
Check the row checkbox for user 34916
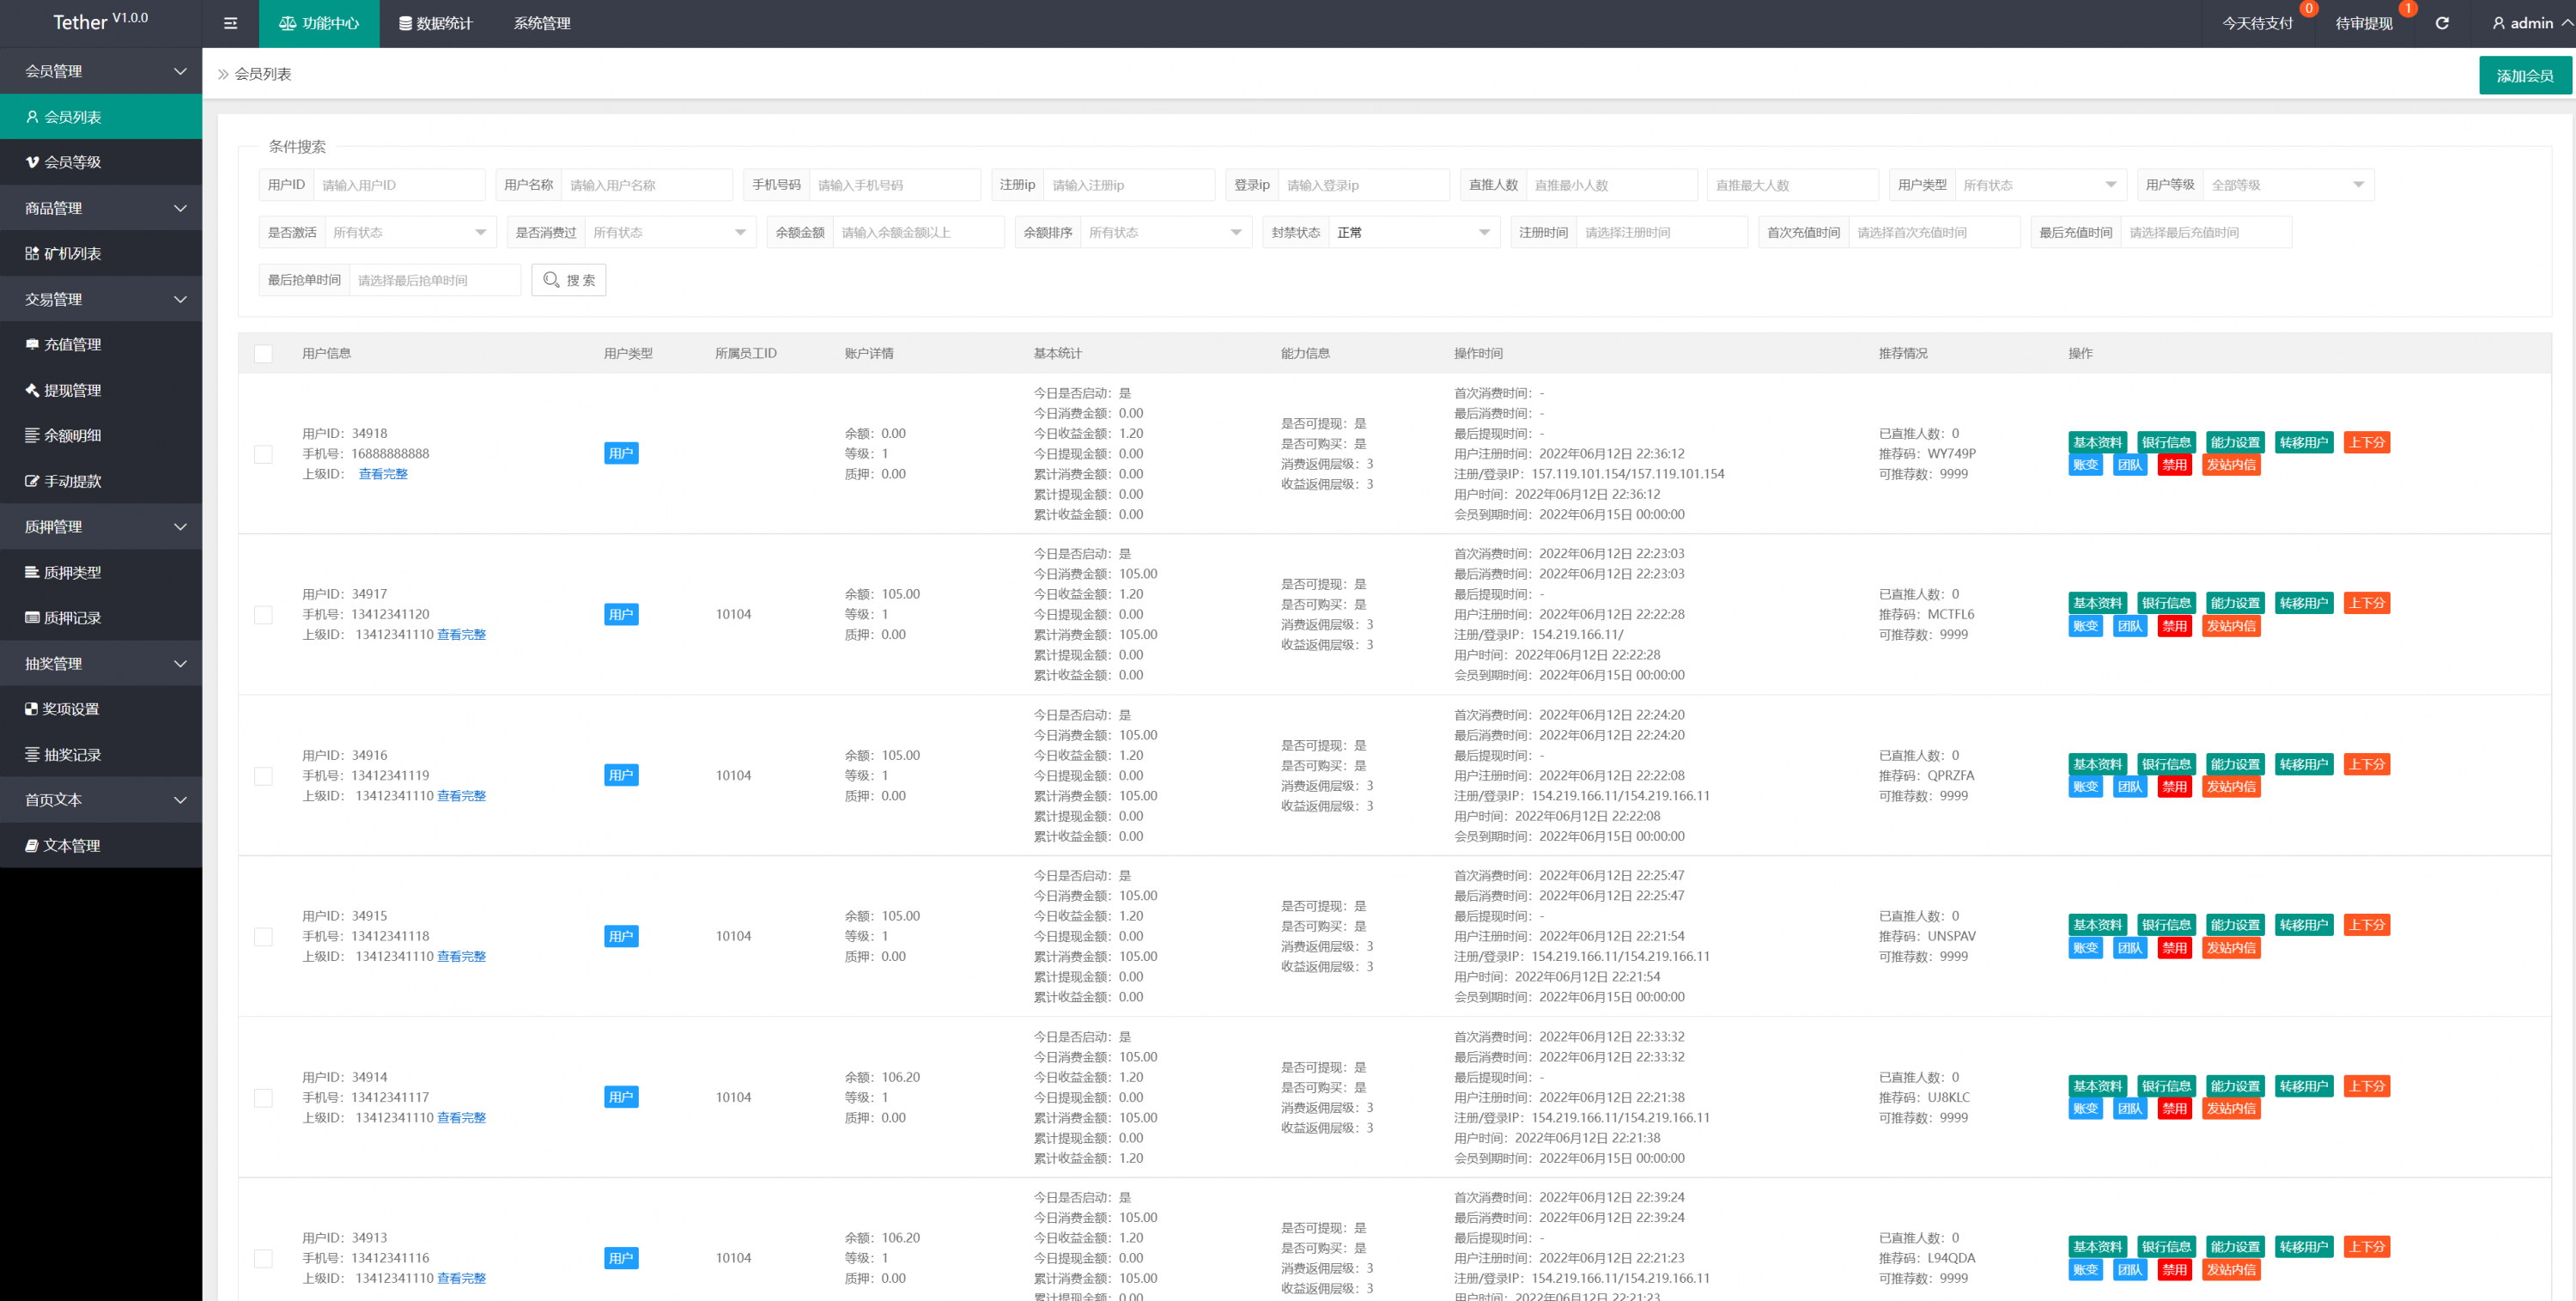pyautogui.click(x=263, y=776)
